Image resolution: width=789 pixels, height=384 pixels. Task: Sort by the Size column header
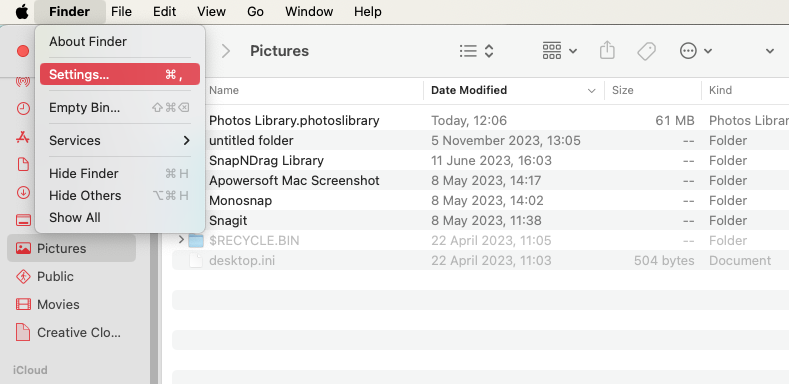pos(622,91)
